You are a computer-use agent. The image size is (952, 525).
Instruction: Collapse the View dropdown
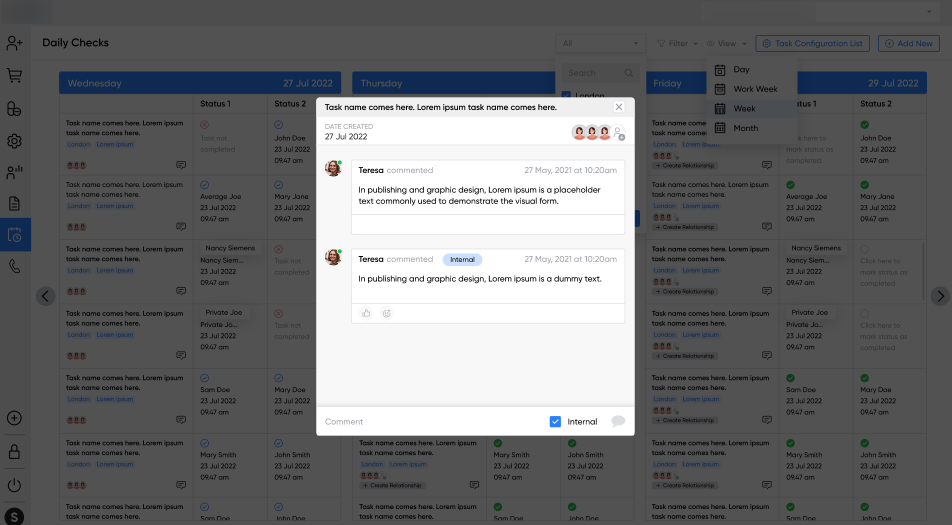coord(726,43)
